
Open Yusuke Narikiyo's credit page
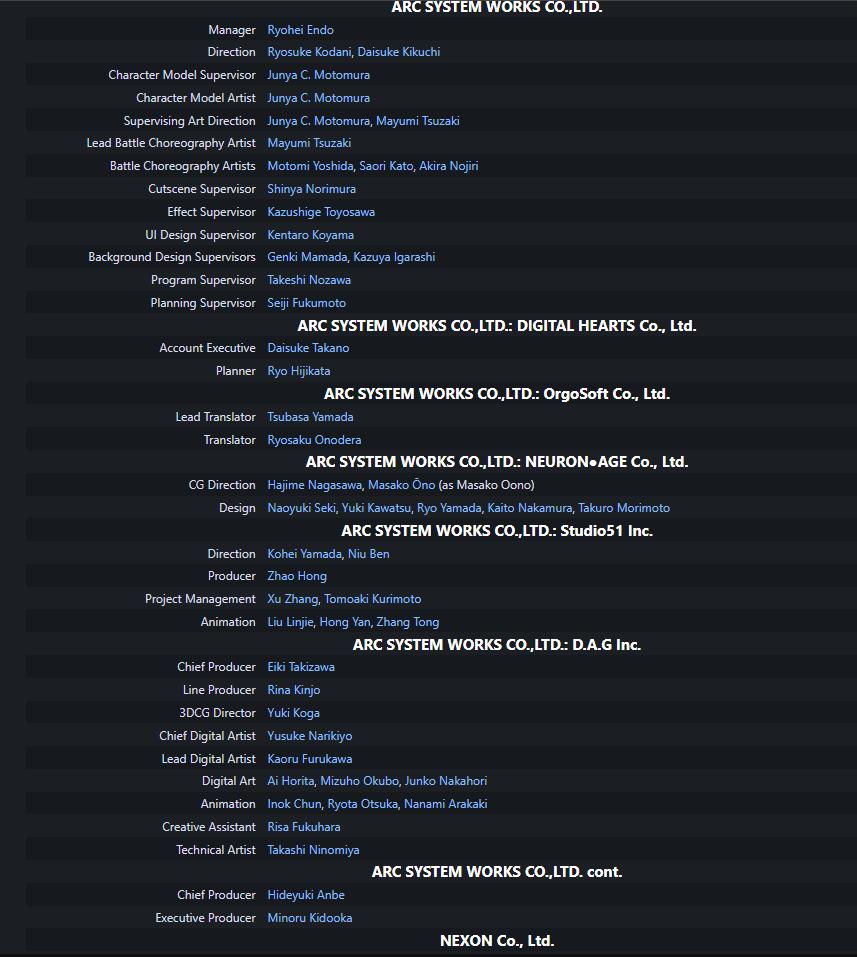click(x=309, y=736)
